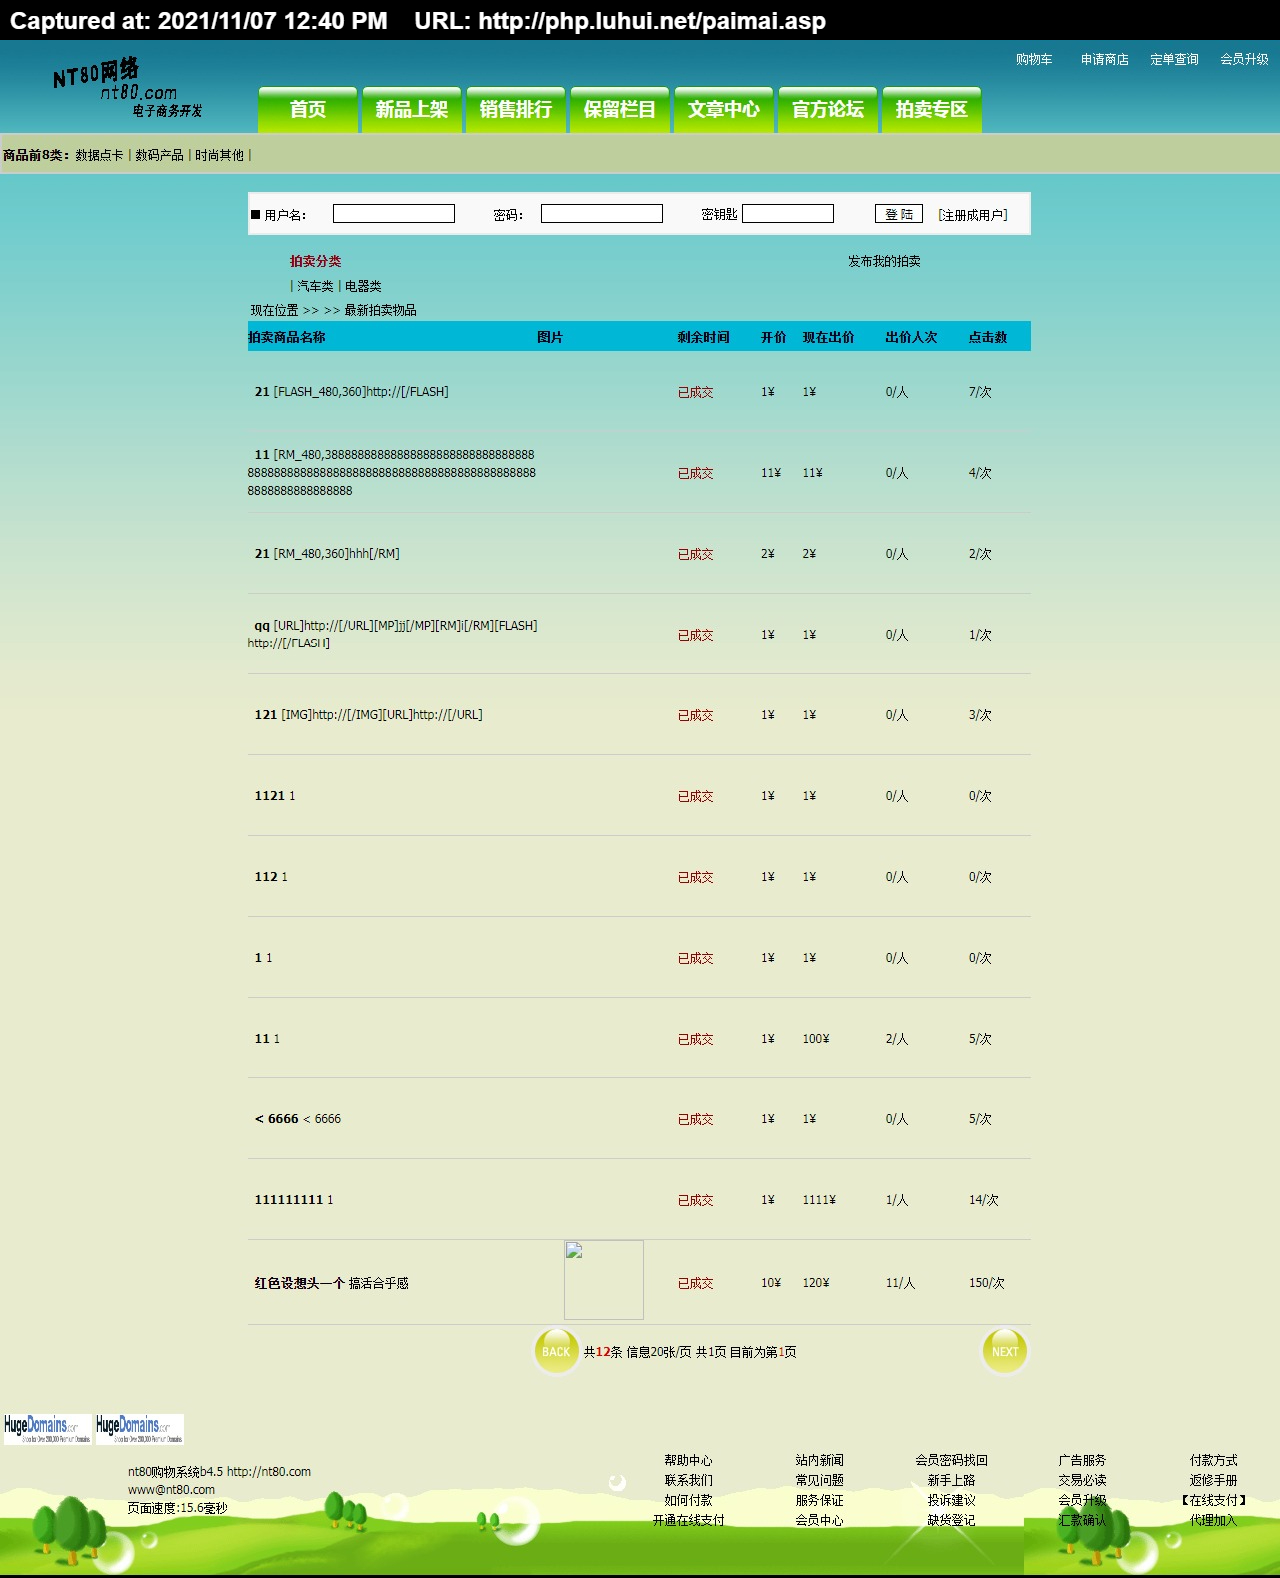Open the 销售排行 navigation tab
Screen dimensions: 1280x1578
tap(516, 110)
